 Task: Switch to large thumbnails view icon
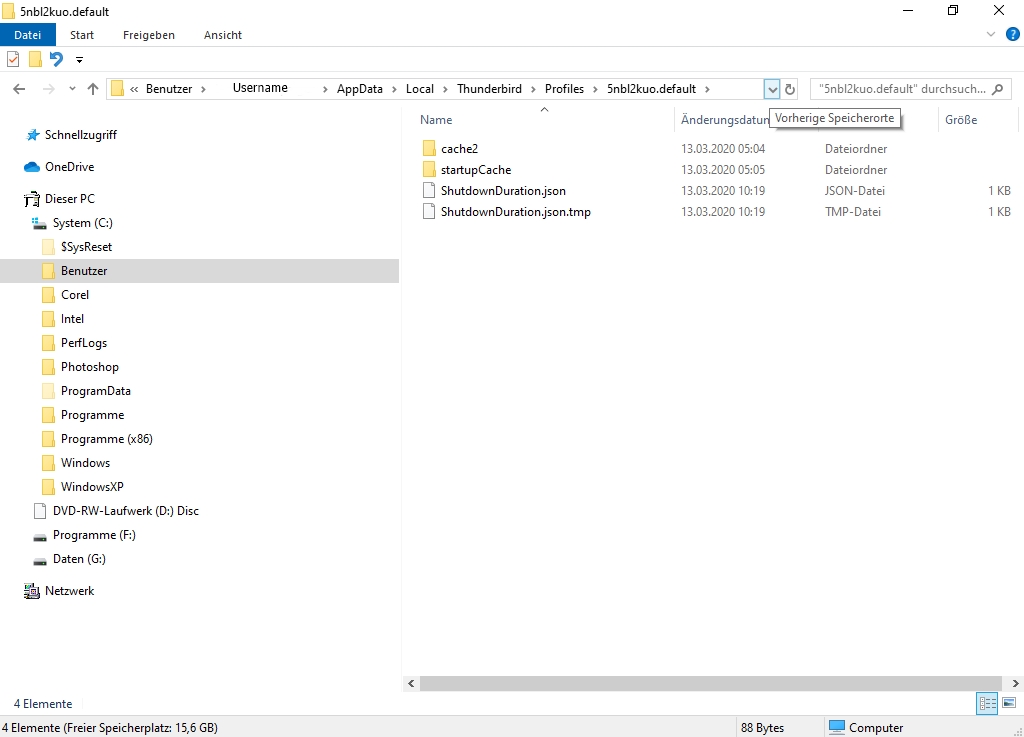[x=1009, y=704]
